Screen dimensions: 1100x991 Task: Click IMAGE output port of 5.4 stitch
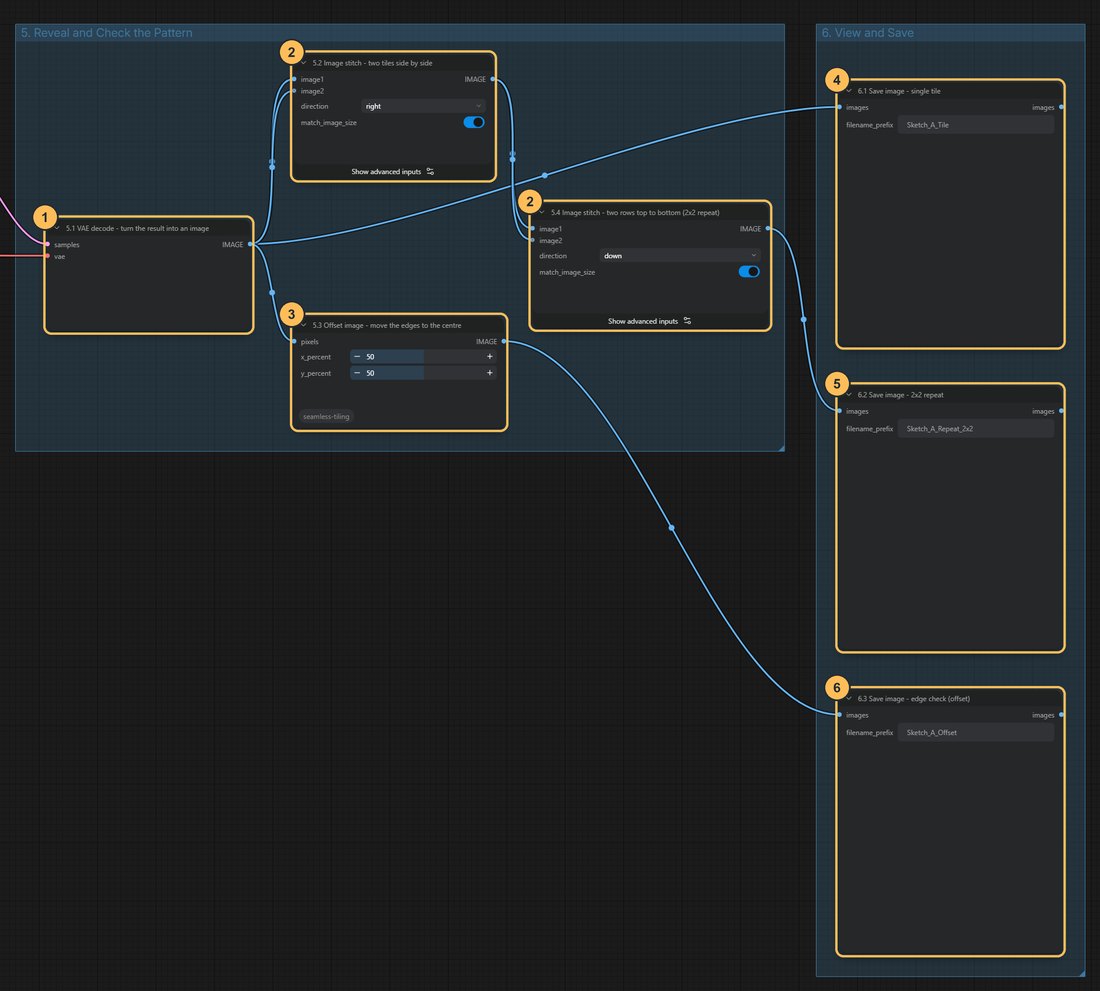(x=768, y=229)
